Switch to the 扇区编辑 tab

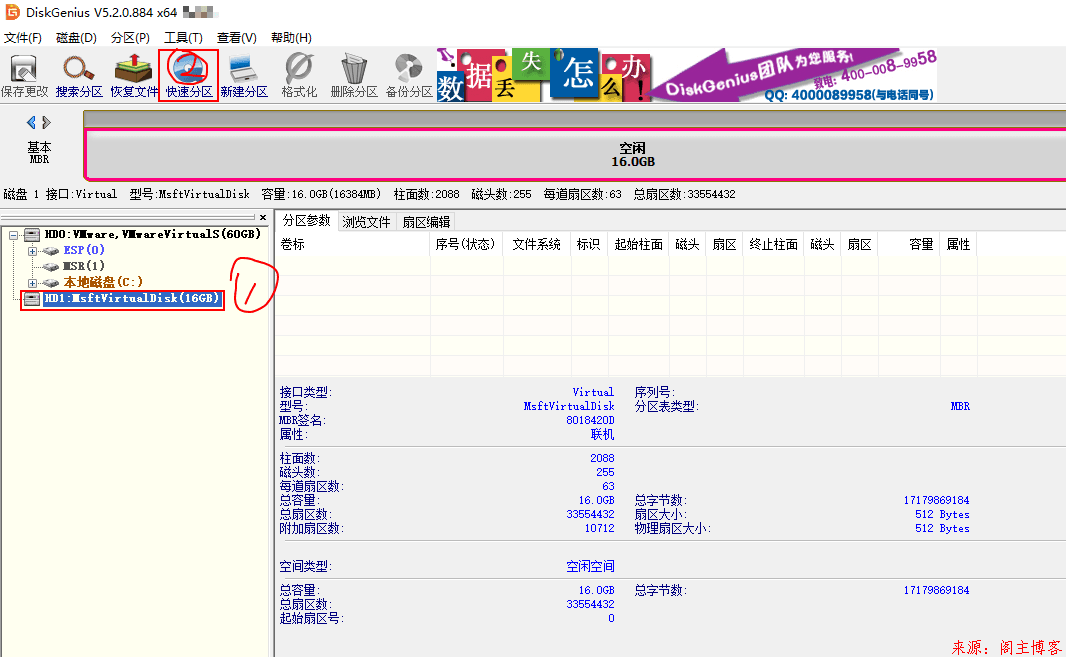(426, 222)
